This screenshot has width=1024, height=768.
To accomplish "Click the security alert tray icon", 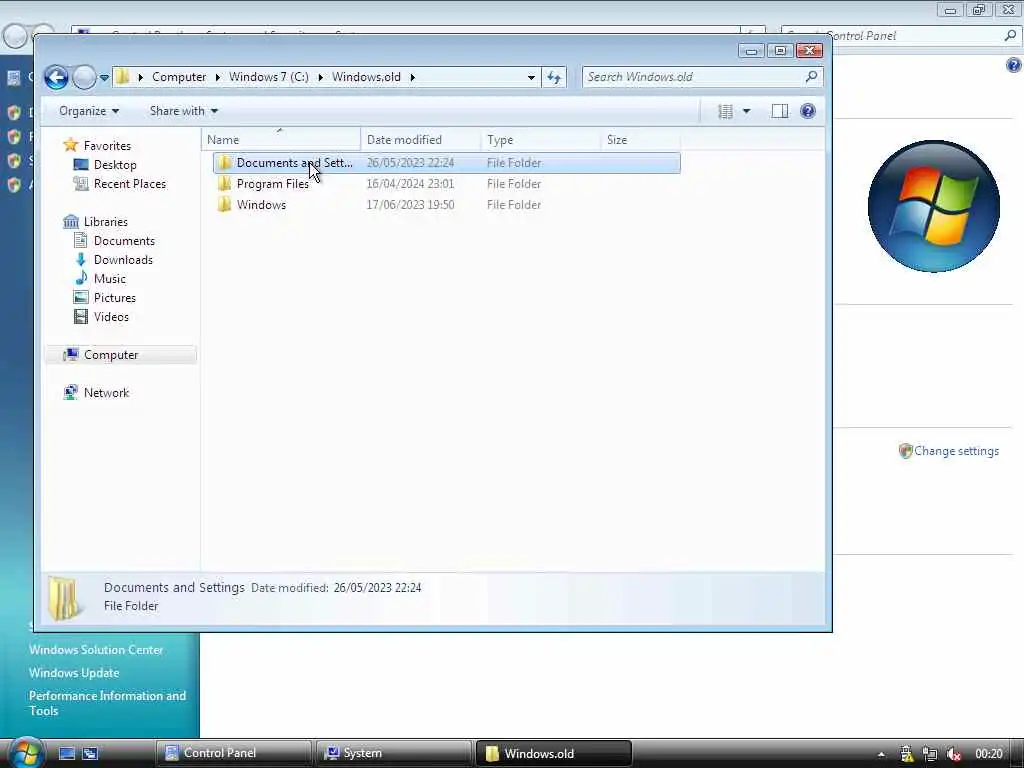I will 906,754.
